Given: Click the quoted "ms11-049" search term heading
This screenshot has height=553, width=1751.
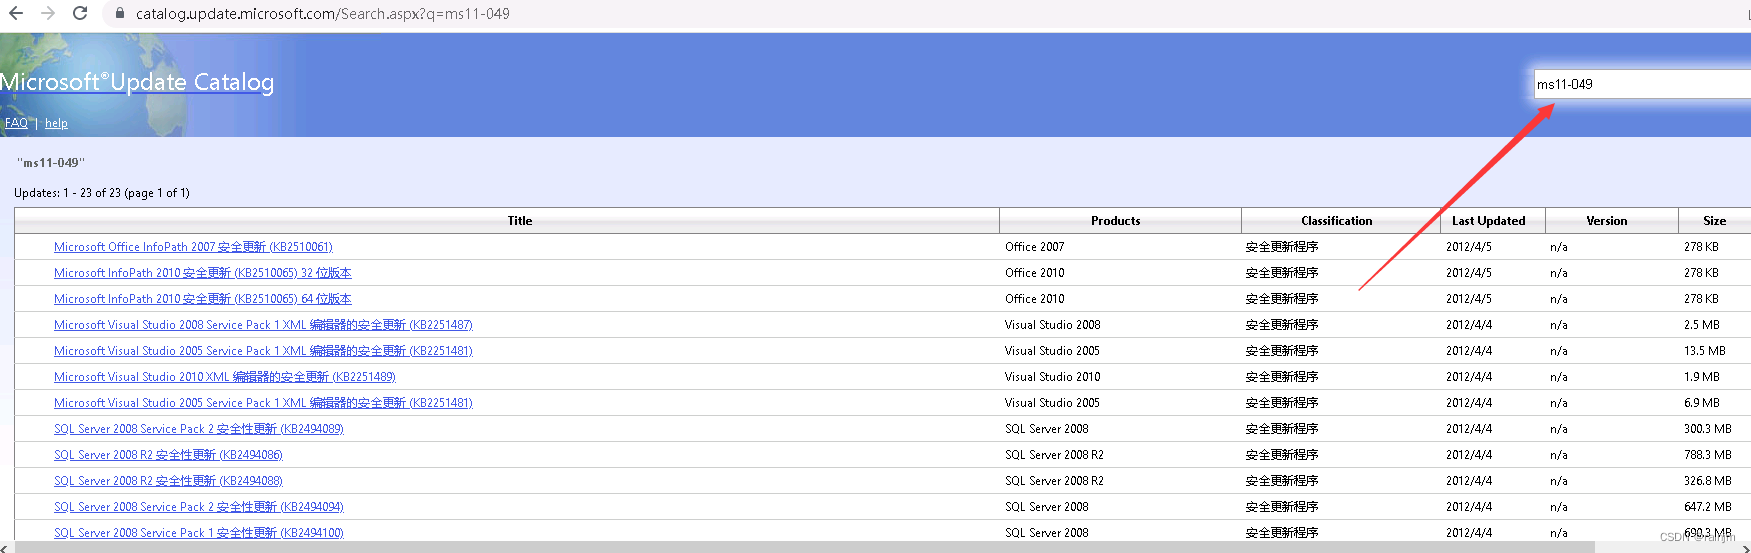Looking at the screenshot, I should (51, 162).
